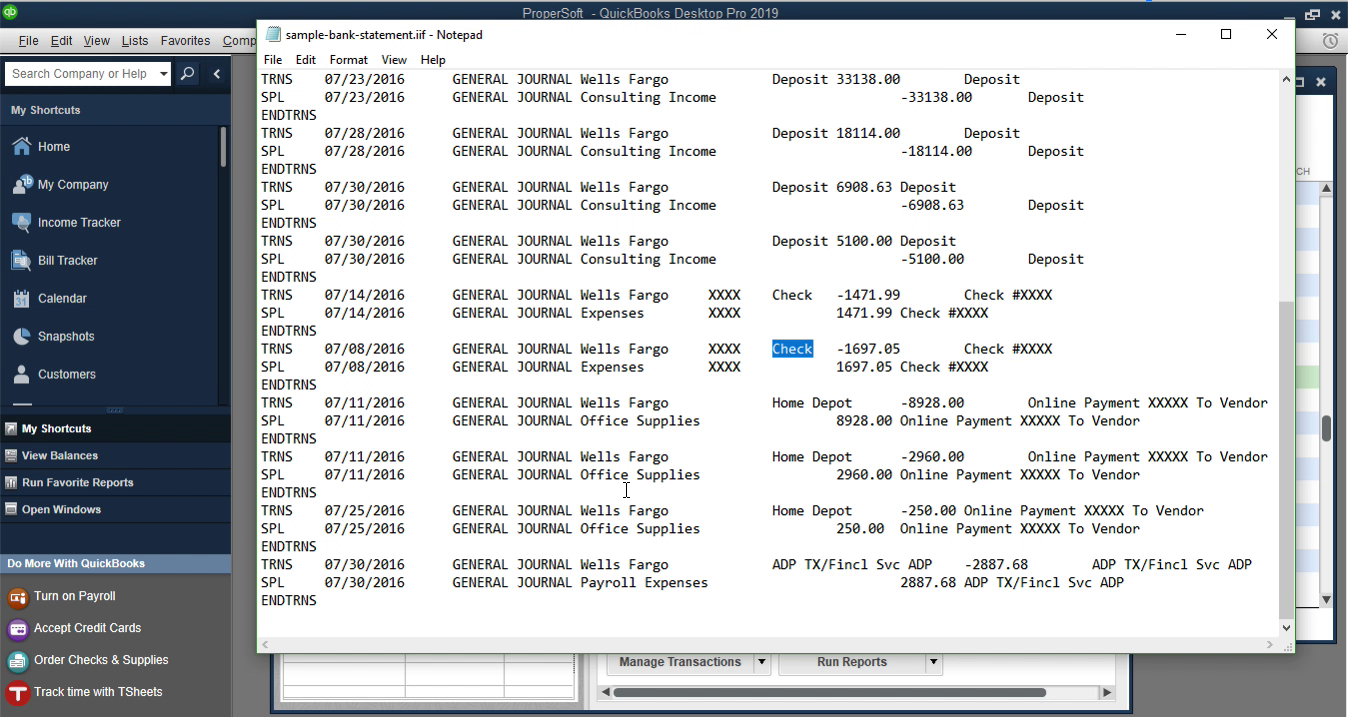Collapse the left sidebar with the arrow icon
Screen dimensions: 1348x717
pyautogui.click(x=216, y=74)
